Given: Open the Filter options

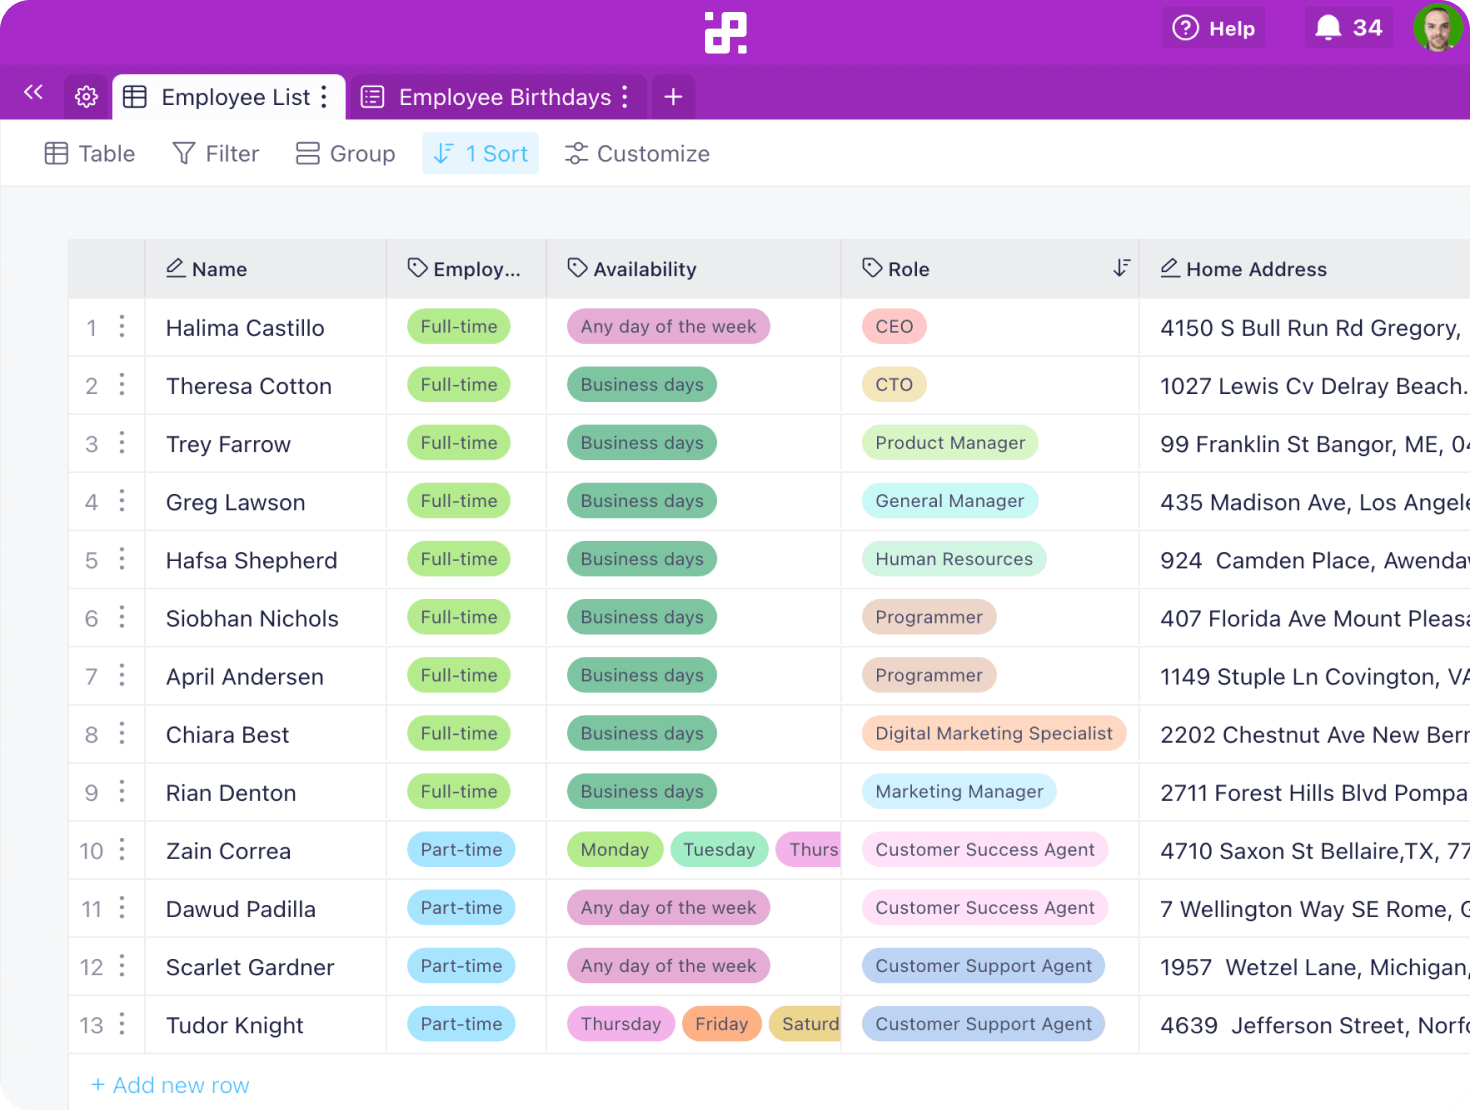Looking at the screenshot, I should pos(216,154).
